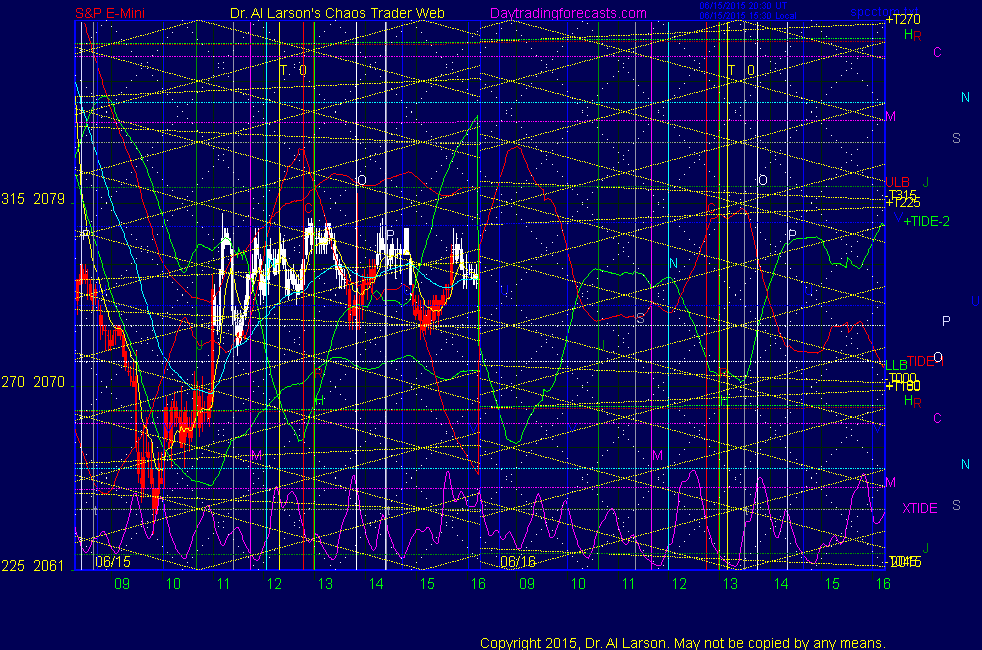Click the "S&P E-Mini" chart title

(x=110, y=13)
